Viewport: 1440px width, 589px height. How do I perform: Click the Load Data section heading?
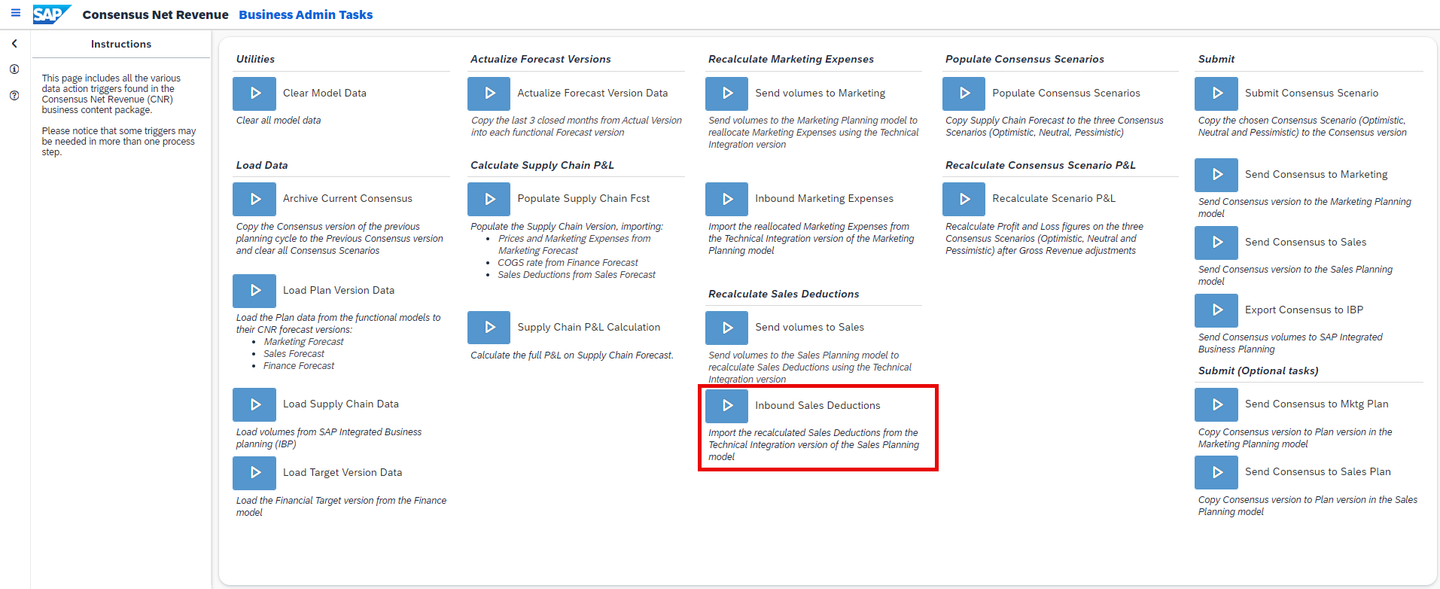point(262,165)
